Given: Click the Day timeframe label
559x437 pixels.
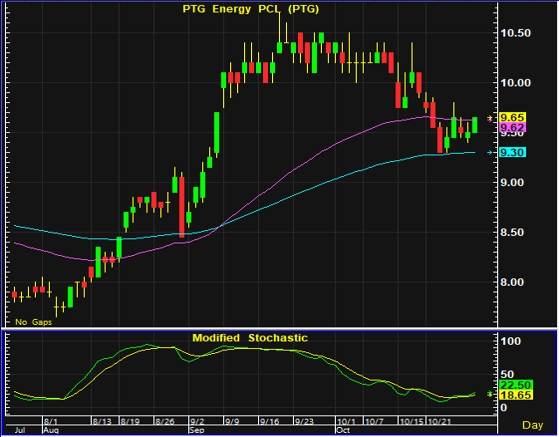Looking at the screenshot, I should pos(533,425).
